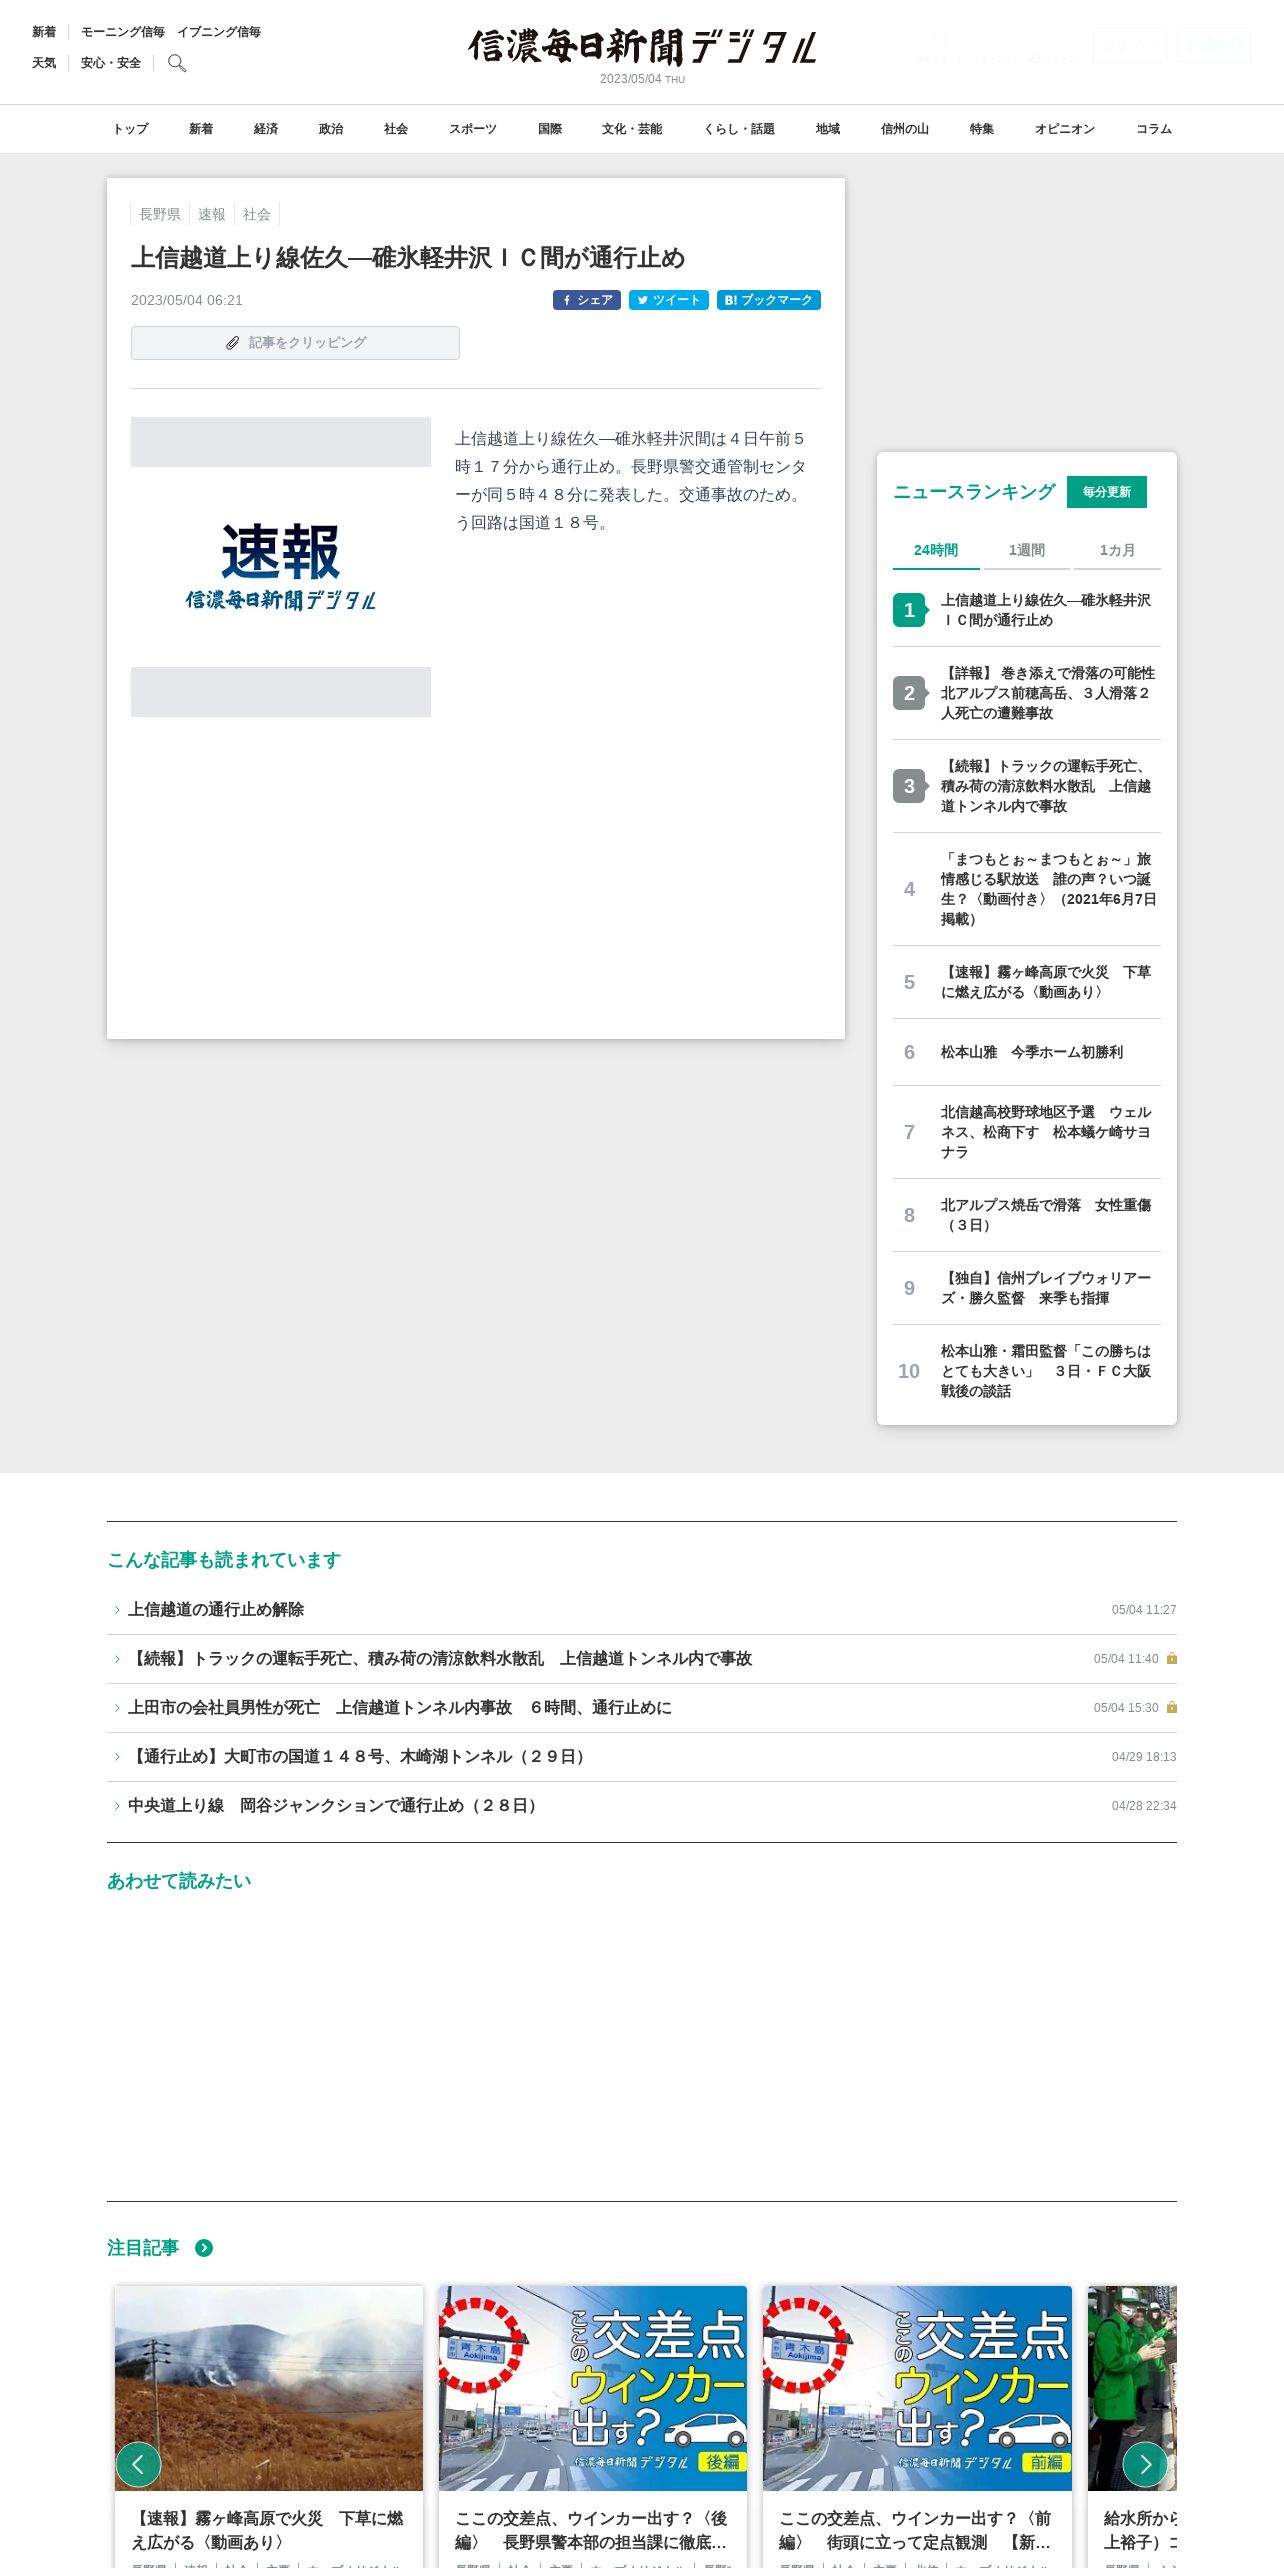1284x2568 pixels.
Task: Open 特集 navigation item
Action: [x=982, y=129]
